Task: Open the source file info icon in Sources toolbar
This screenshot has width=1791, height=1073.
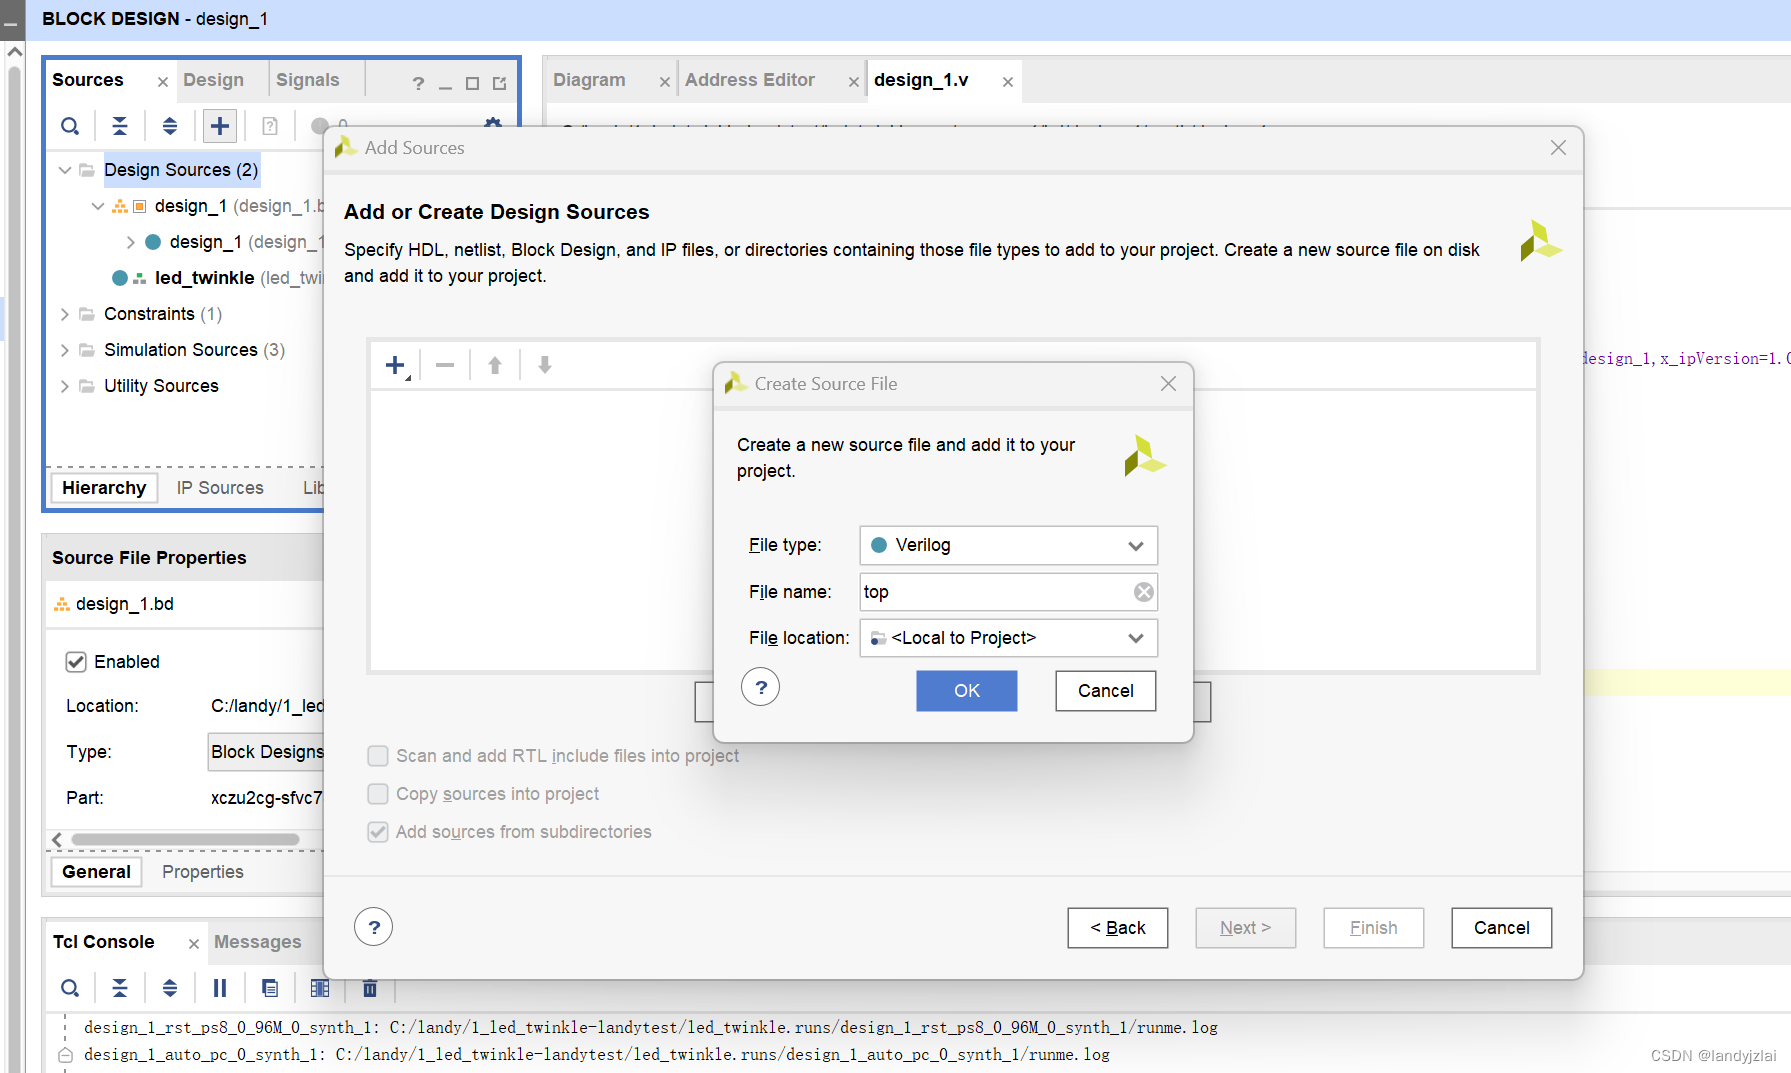Action: (270, 126)
